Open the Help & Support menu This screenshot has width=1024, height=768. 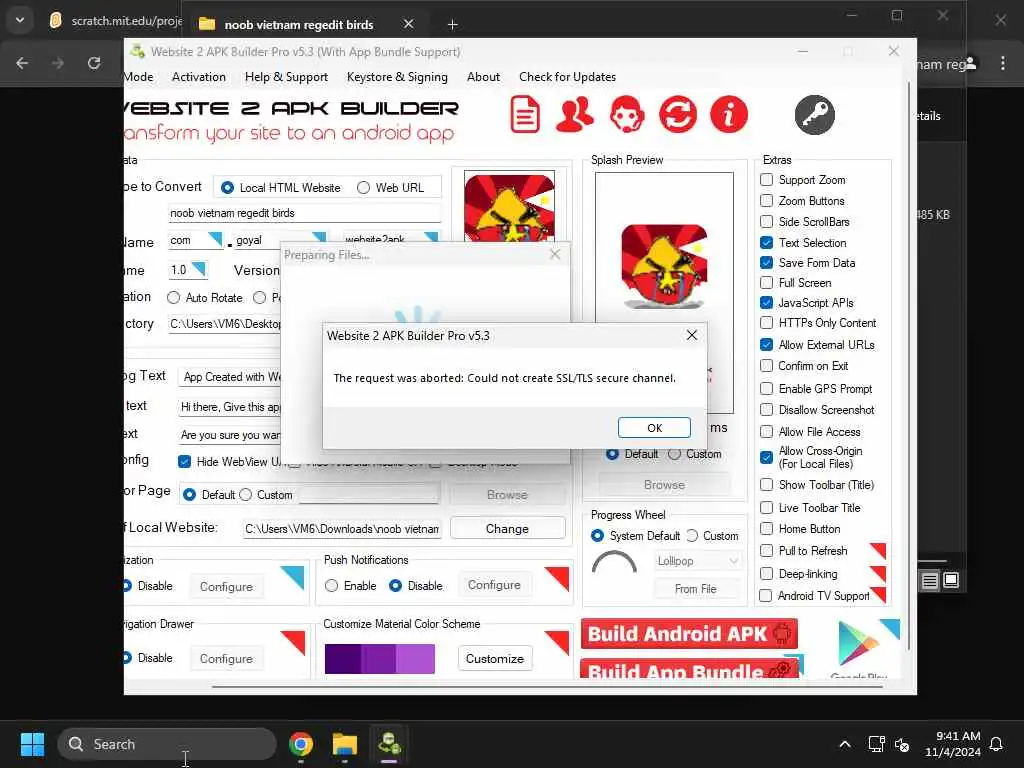click(286, 76)
